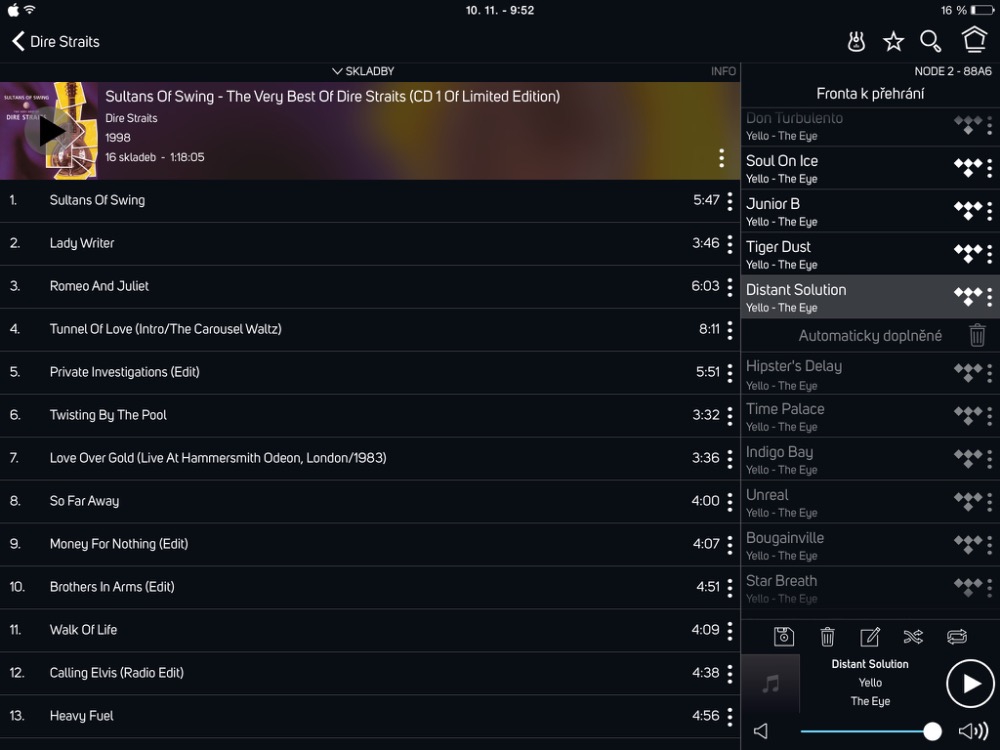This screenshot has width=1000, height=750.
Task: Open the home icon
Action: 974,40
